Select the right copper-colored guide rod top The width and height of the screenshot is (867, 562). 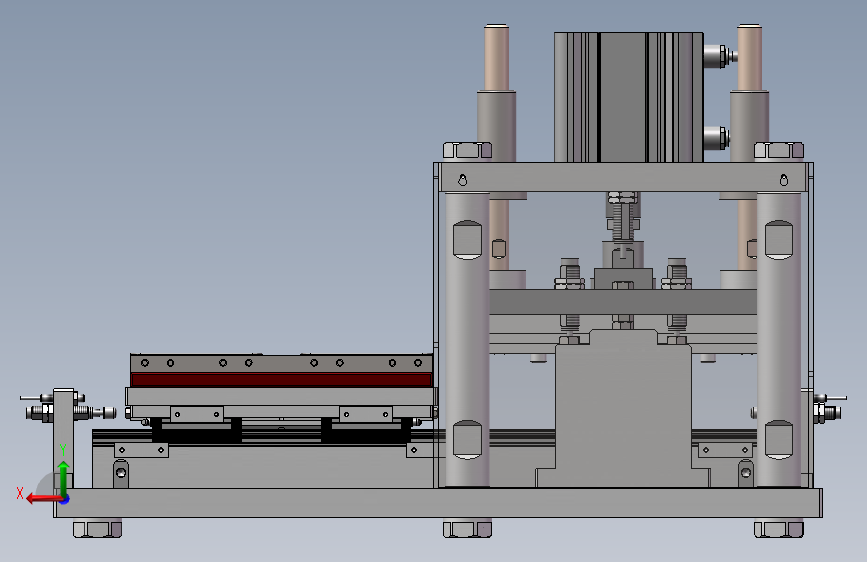(x=750, y=58)
